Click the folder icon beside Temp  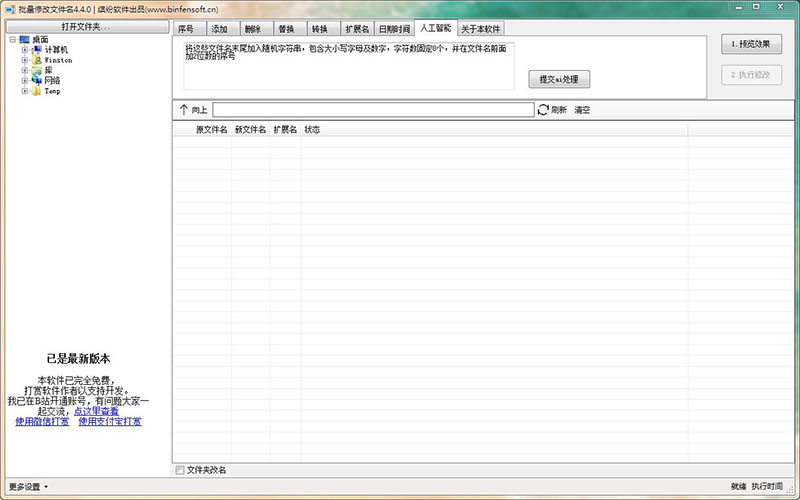(x=36, y=91)
